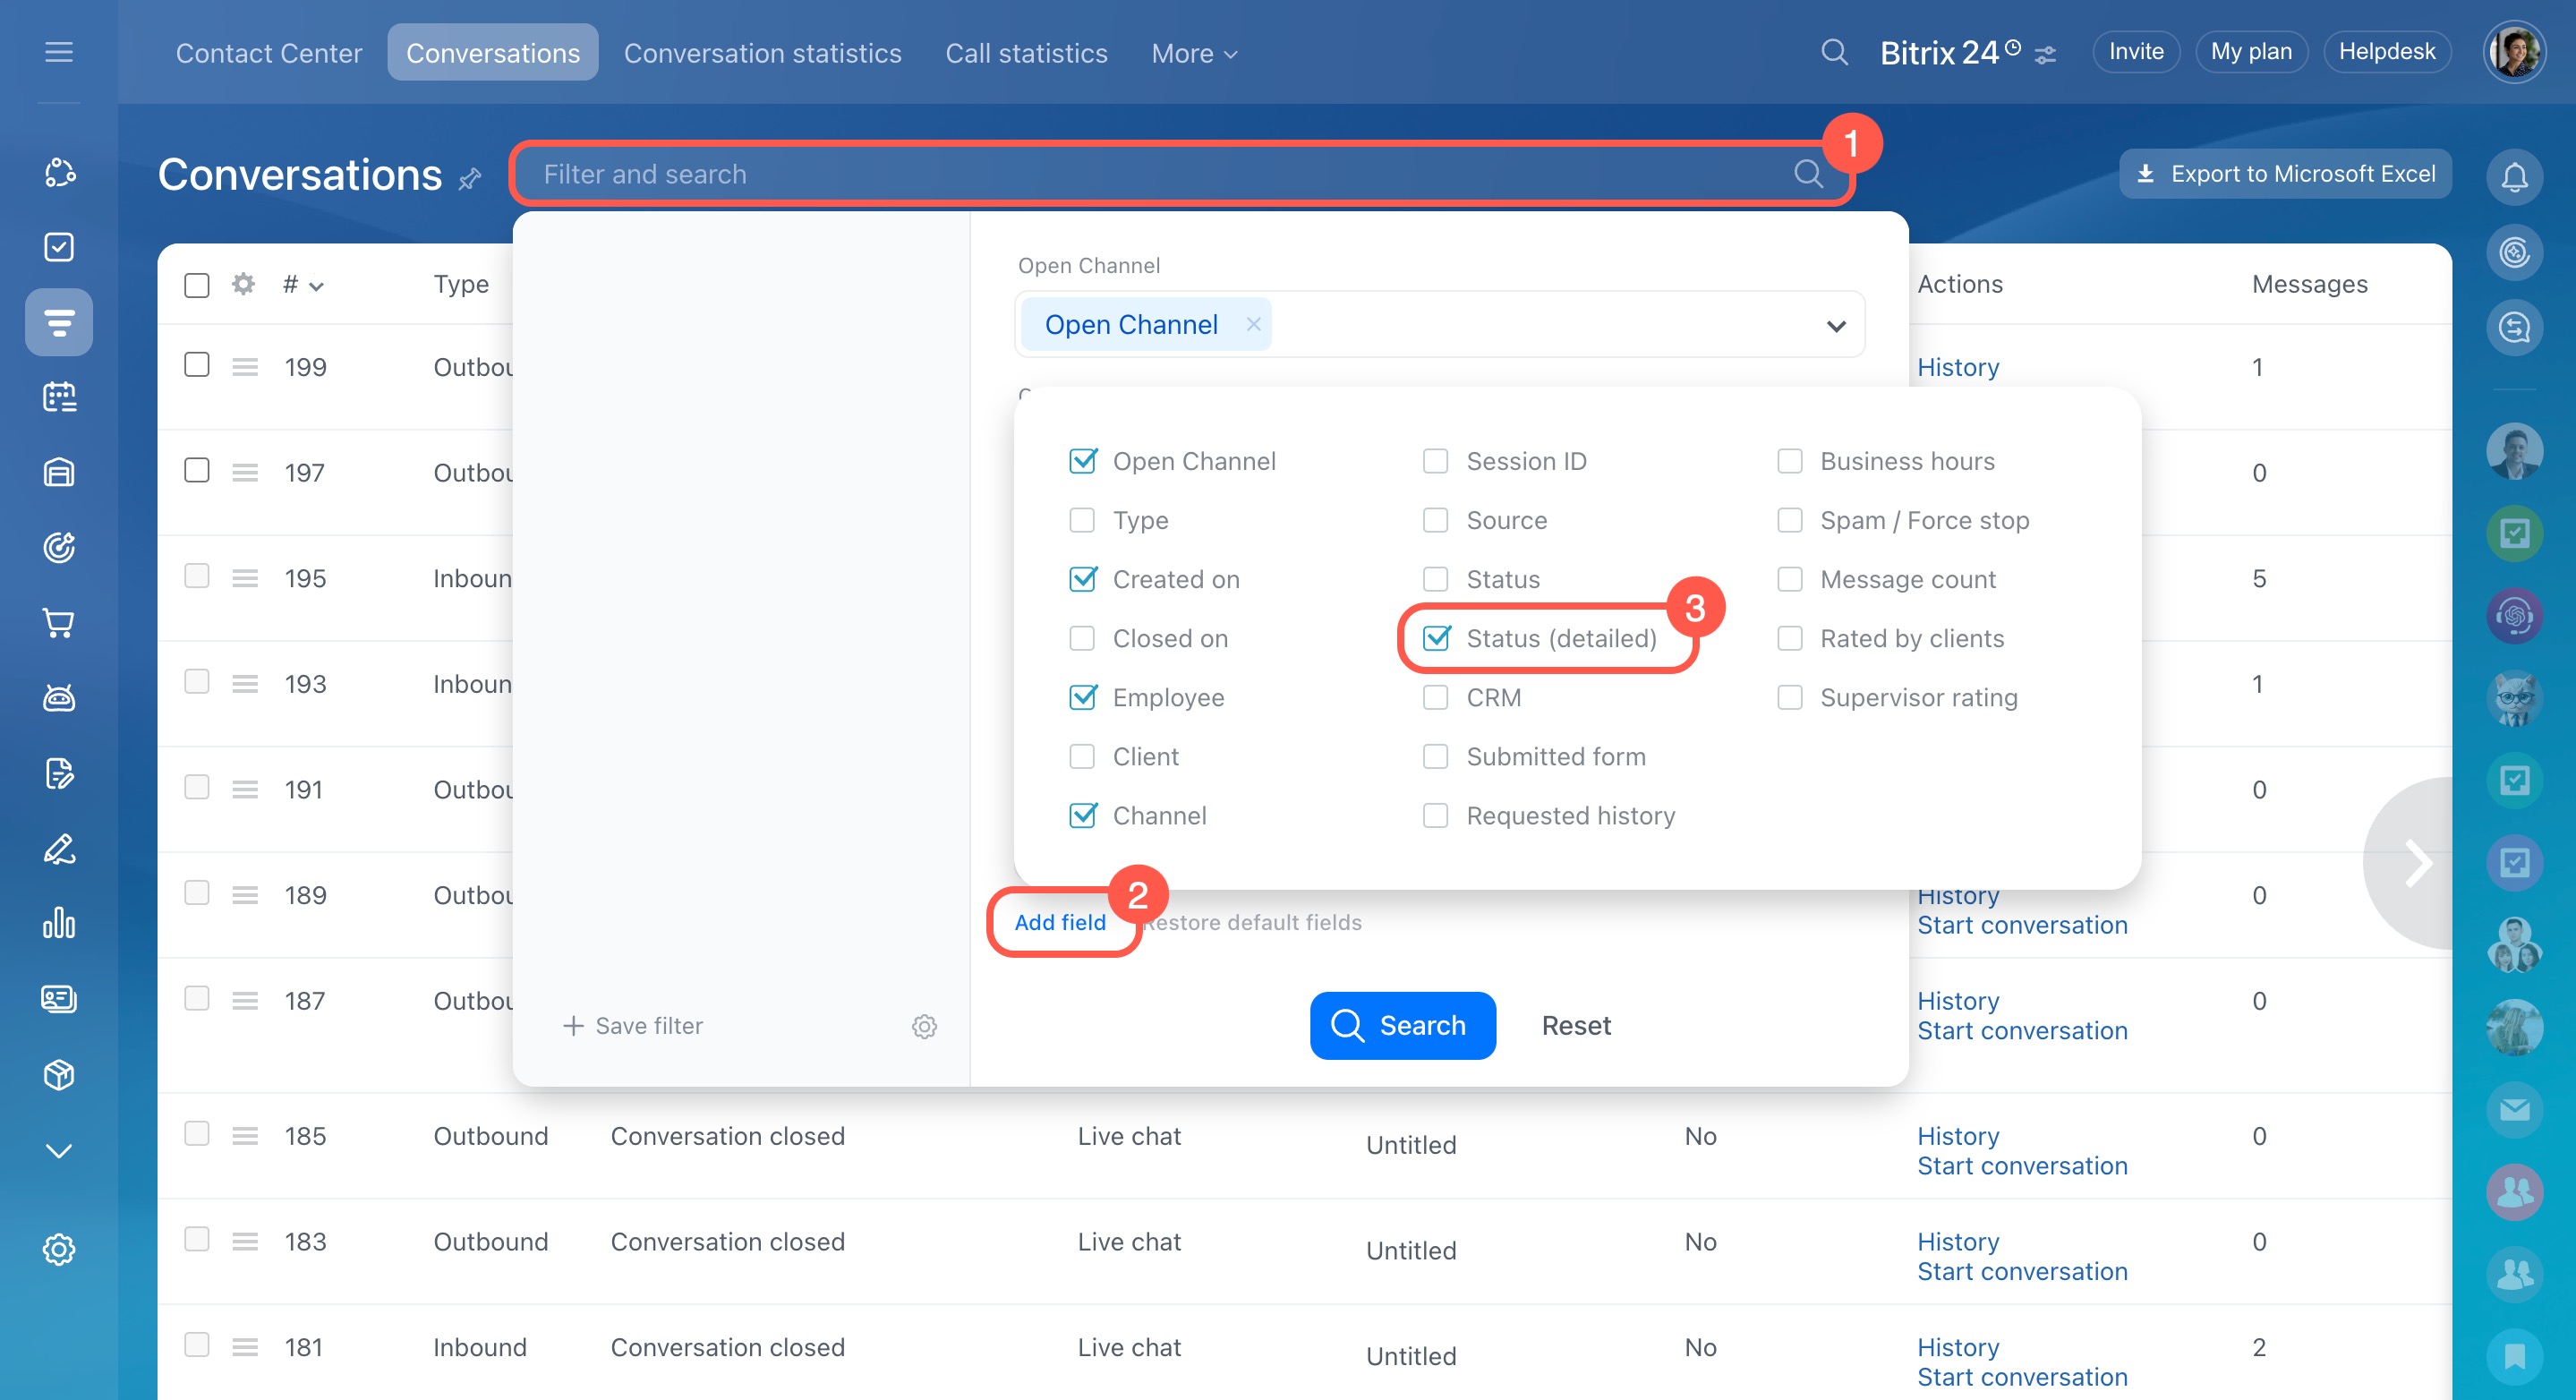The width and height of the screenshot is (2576, 1400).
Task: Click the top bar search magnifier icon
Action: (x=1833, y=52)
